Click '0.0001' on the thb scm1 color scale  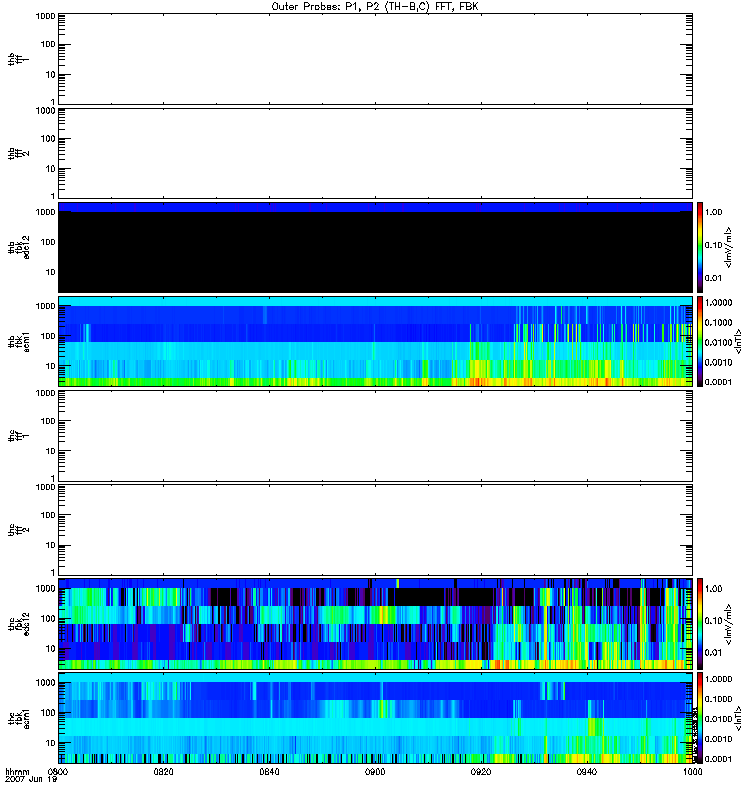click(x=718, y=382)
